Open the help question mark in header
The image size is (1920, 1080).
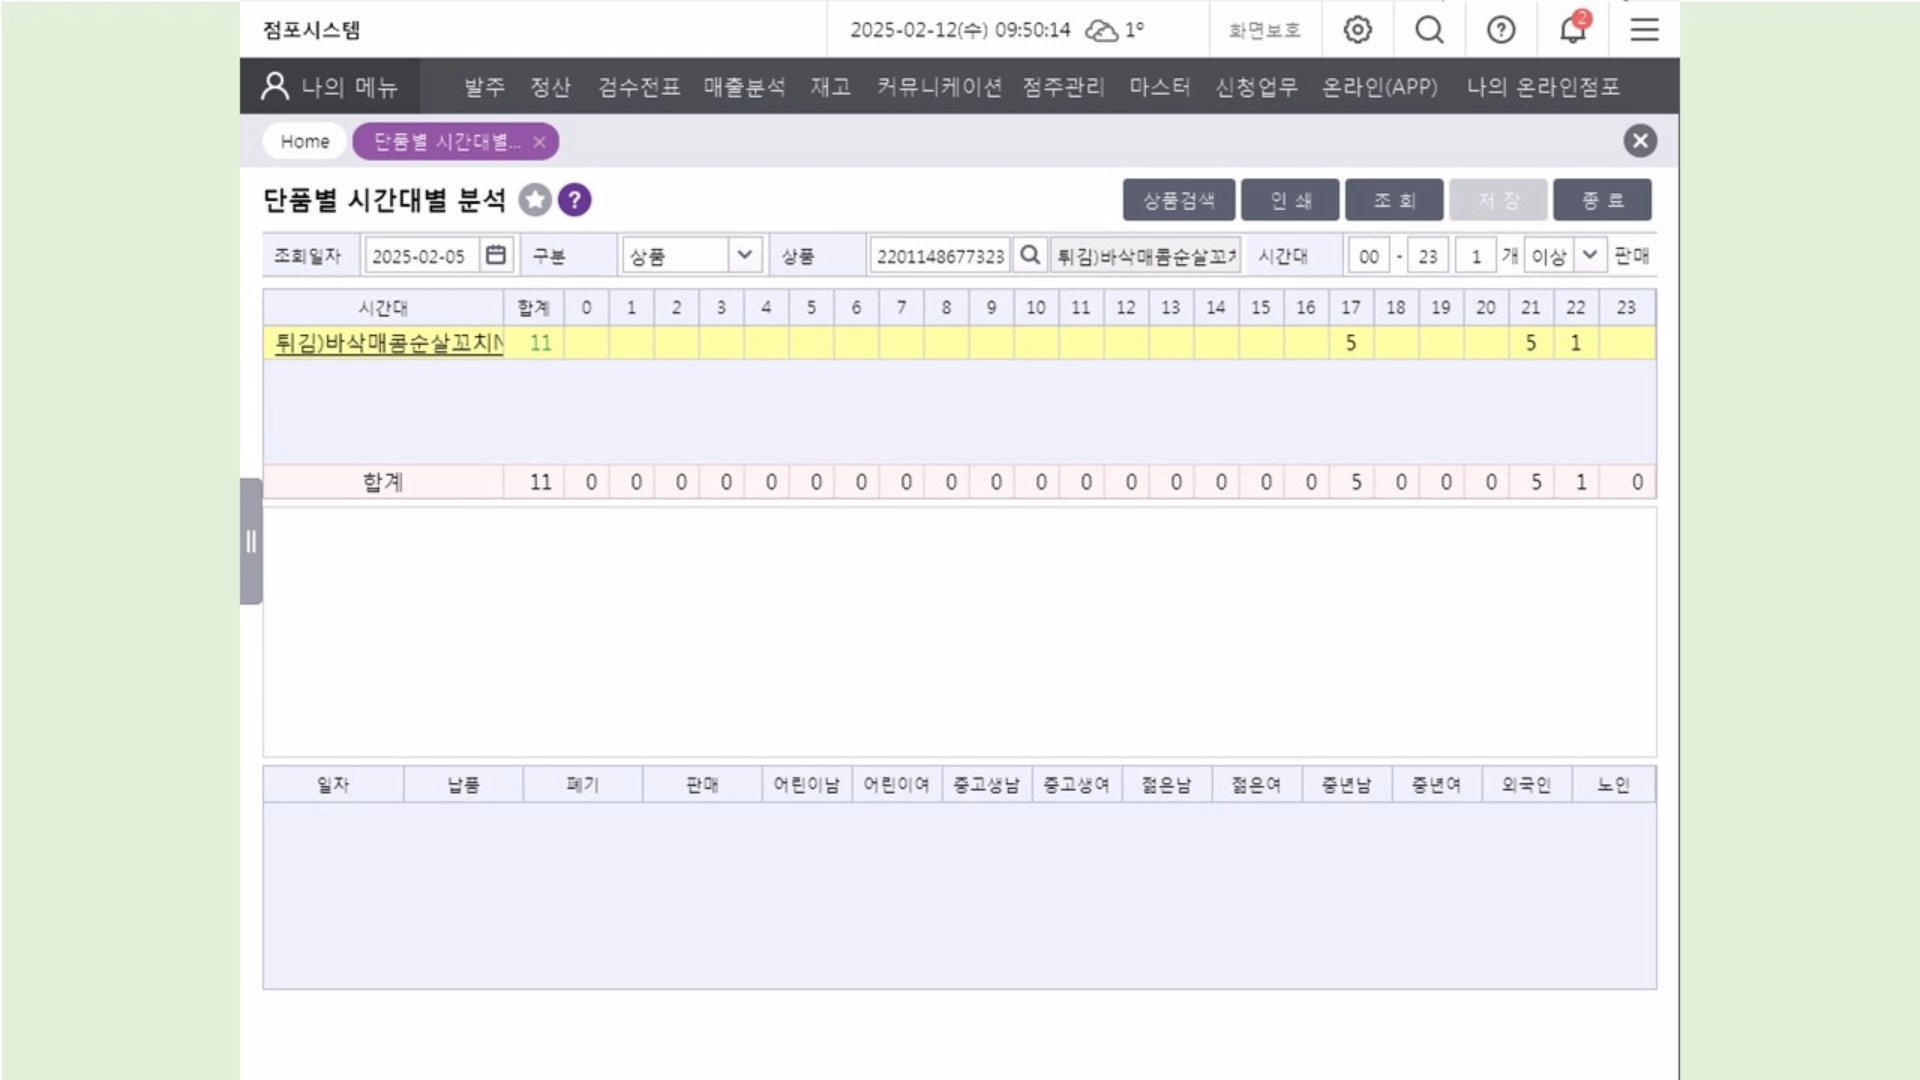coord(1500,30)
